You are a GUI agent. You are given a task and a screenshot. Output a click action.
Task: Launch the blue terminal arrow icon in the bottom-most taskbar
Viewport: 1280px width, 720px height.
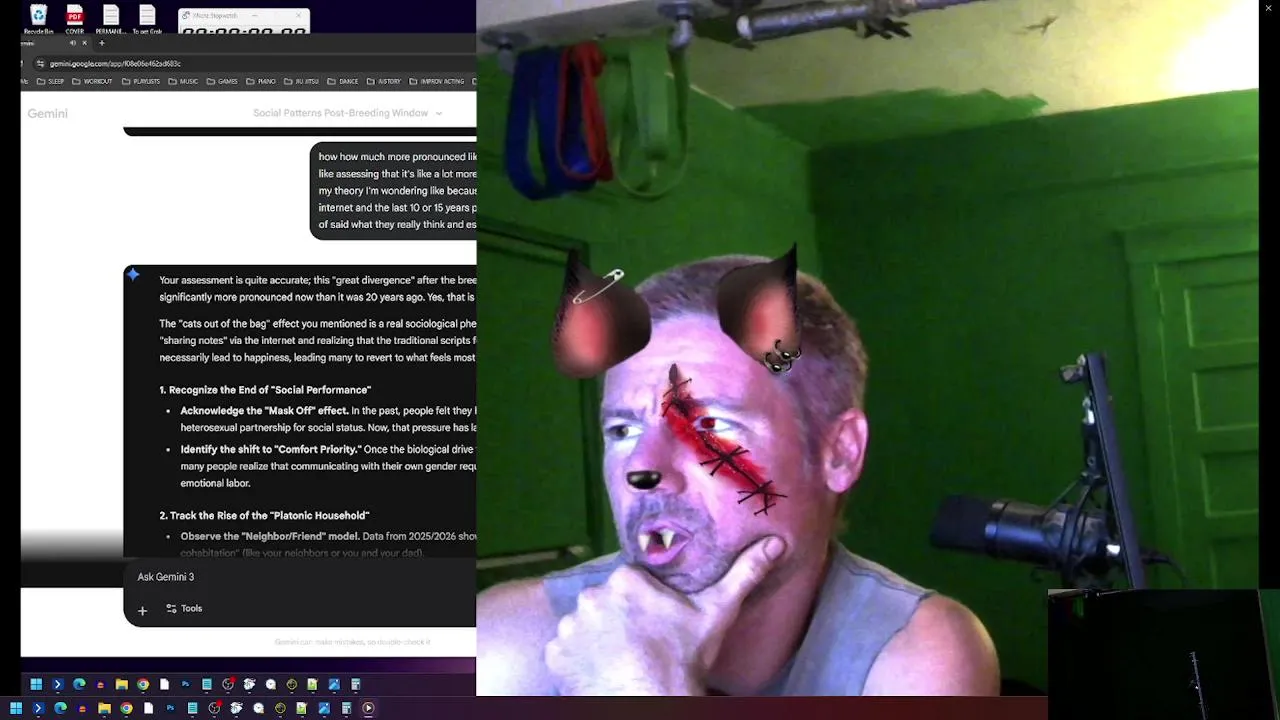pyautogui.click(x=38, y=708)
